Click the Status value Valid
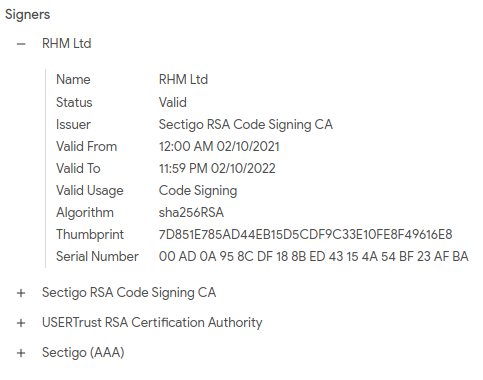 173,102
